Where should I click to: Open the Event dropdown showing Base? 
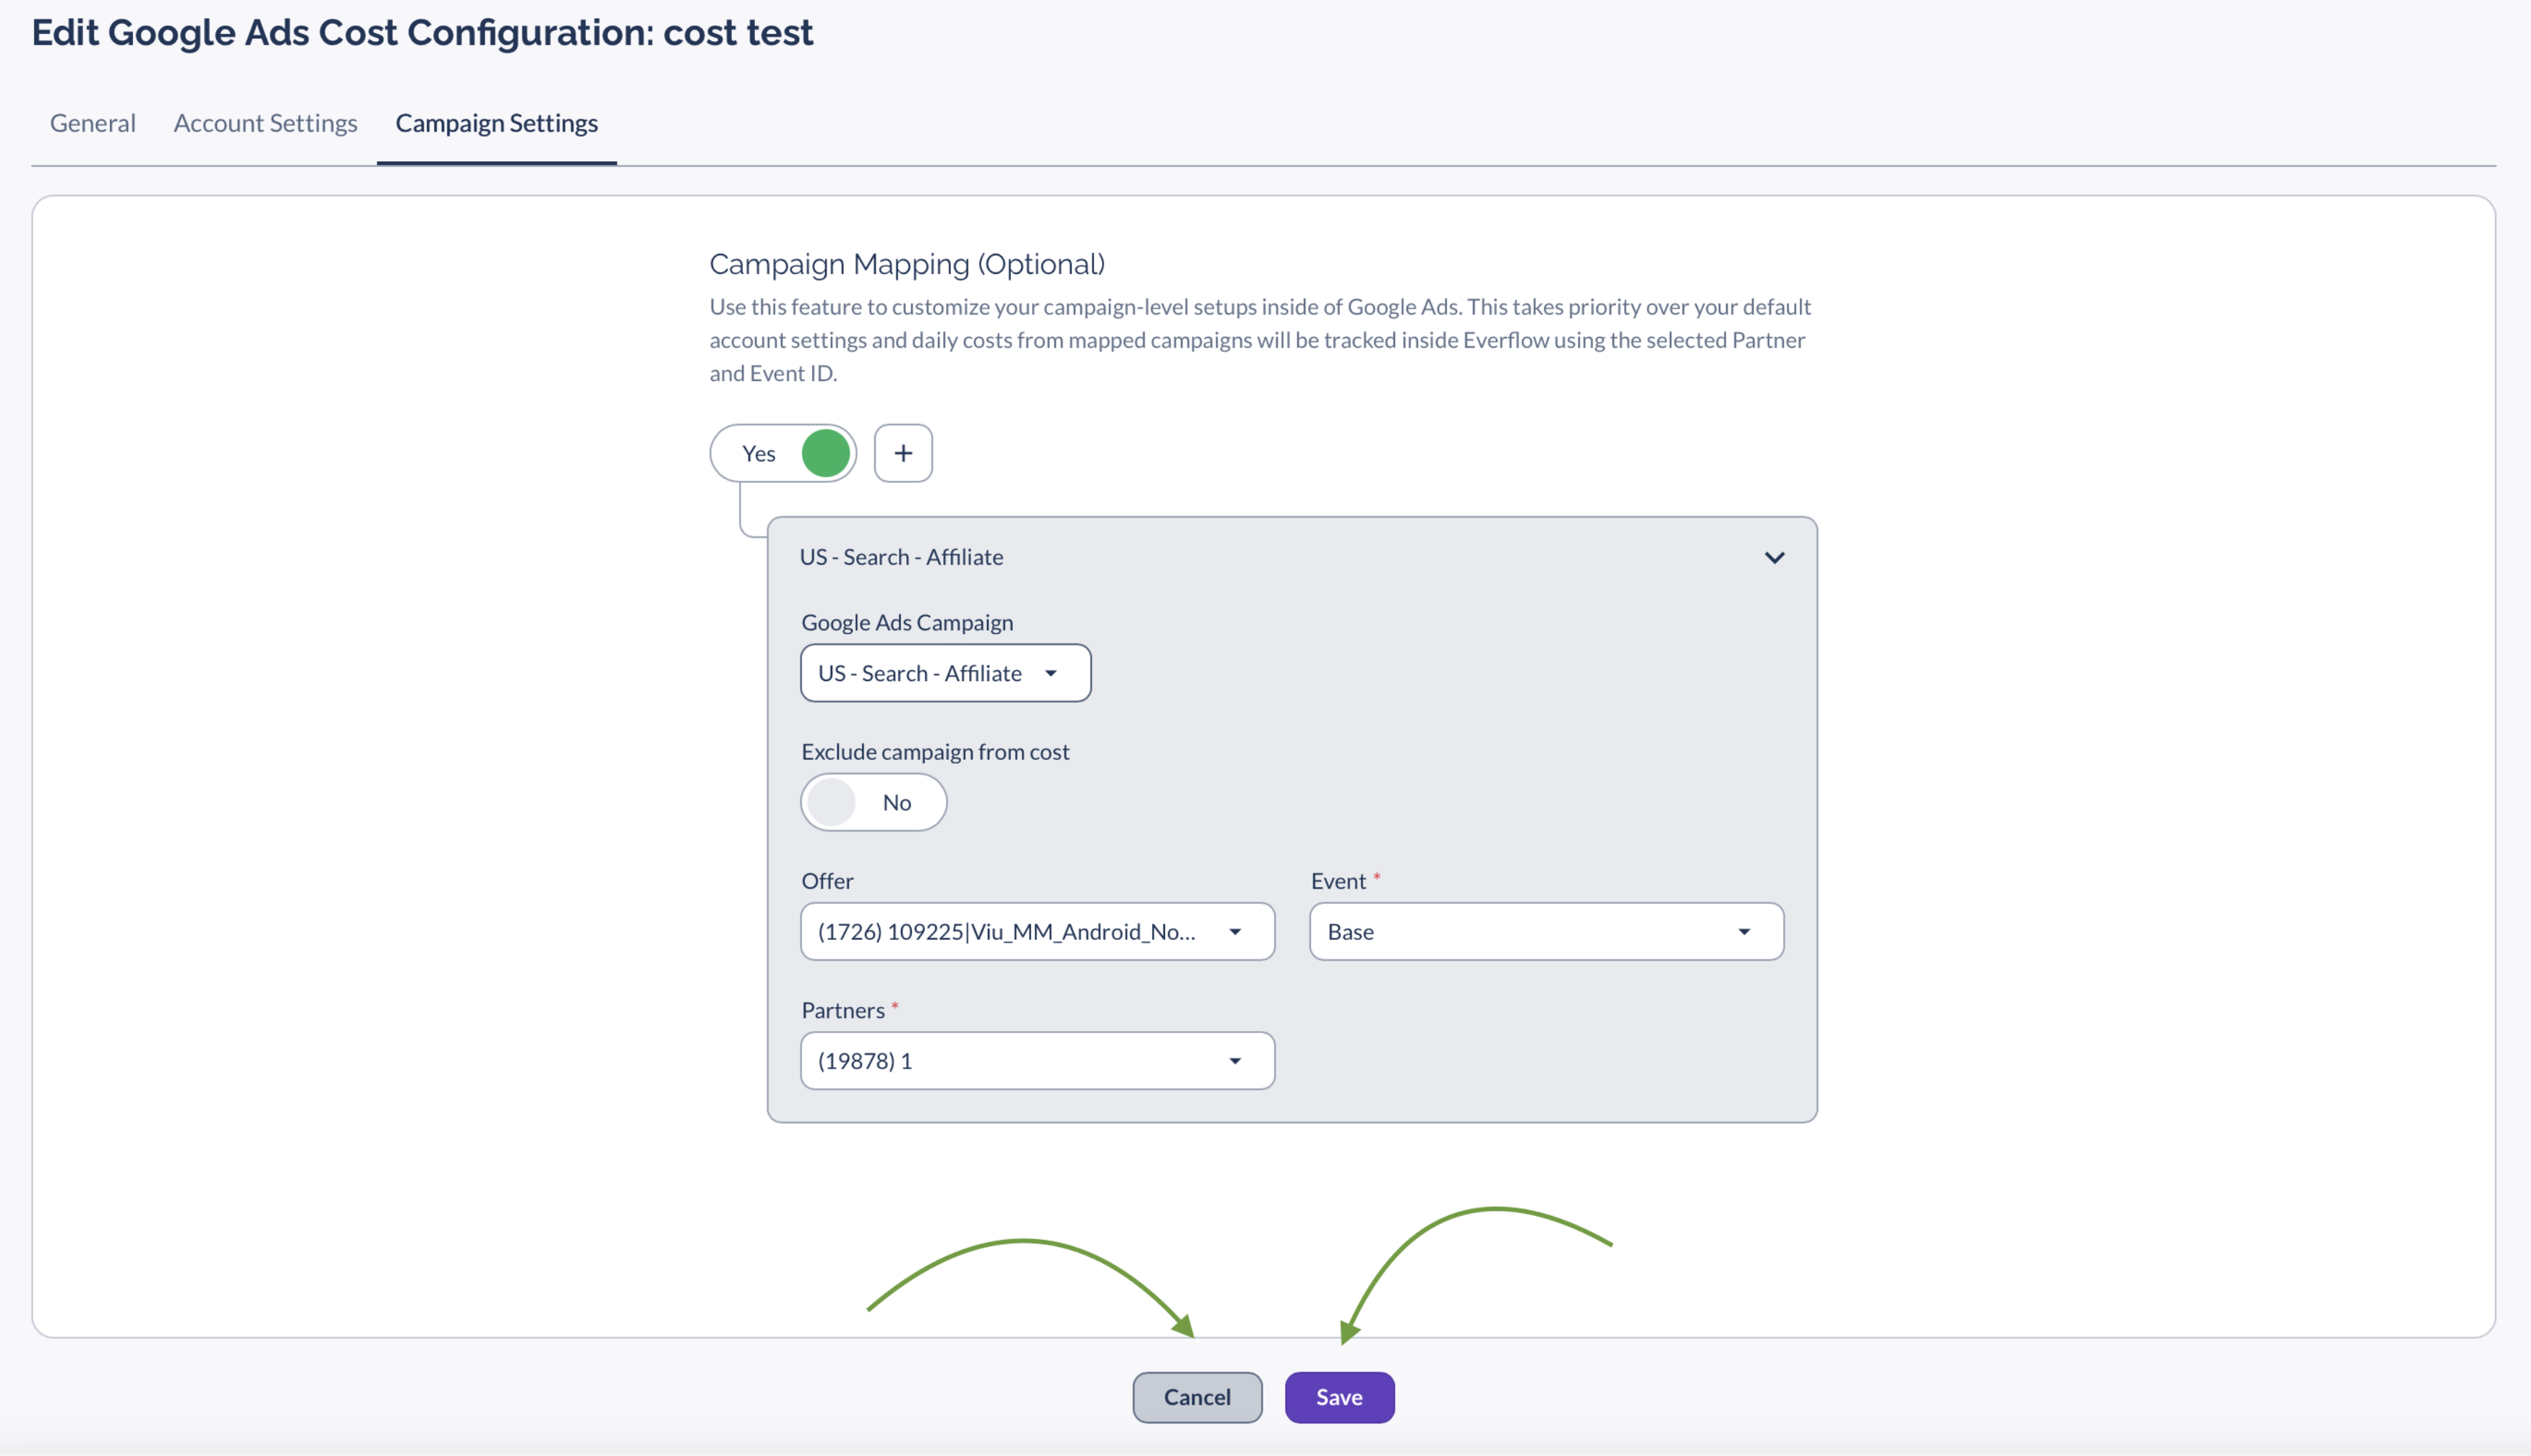(x=1546, y=931)
